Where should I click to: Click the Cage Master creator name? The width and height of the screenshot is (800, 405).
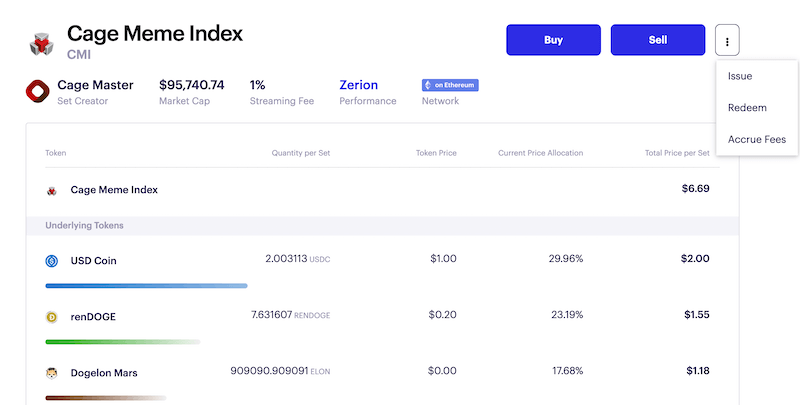click(x=95, y=85)
